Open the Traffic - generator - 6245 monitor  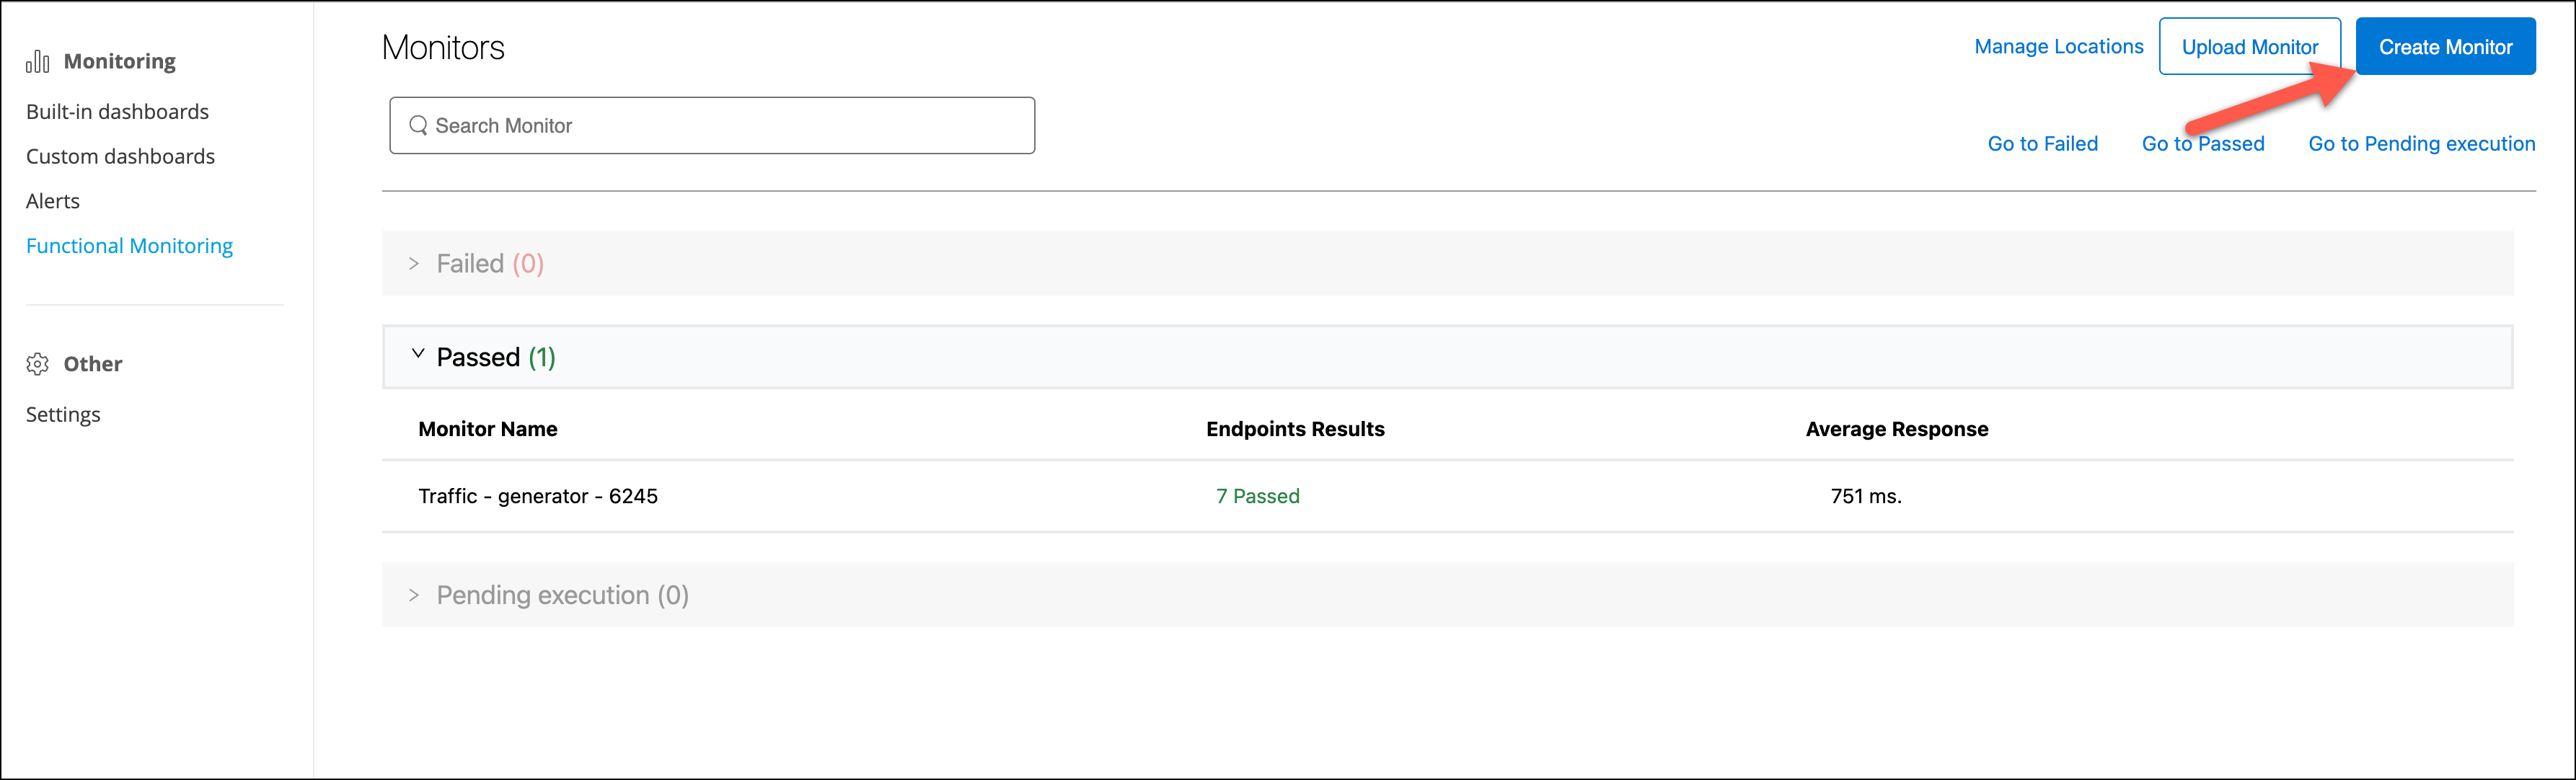(538, 497)
